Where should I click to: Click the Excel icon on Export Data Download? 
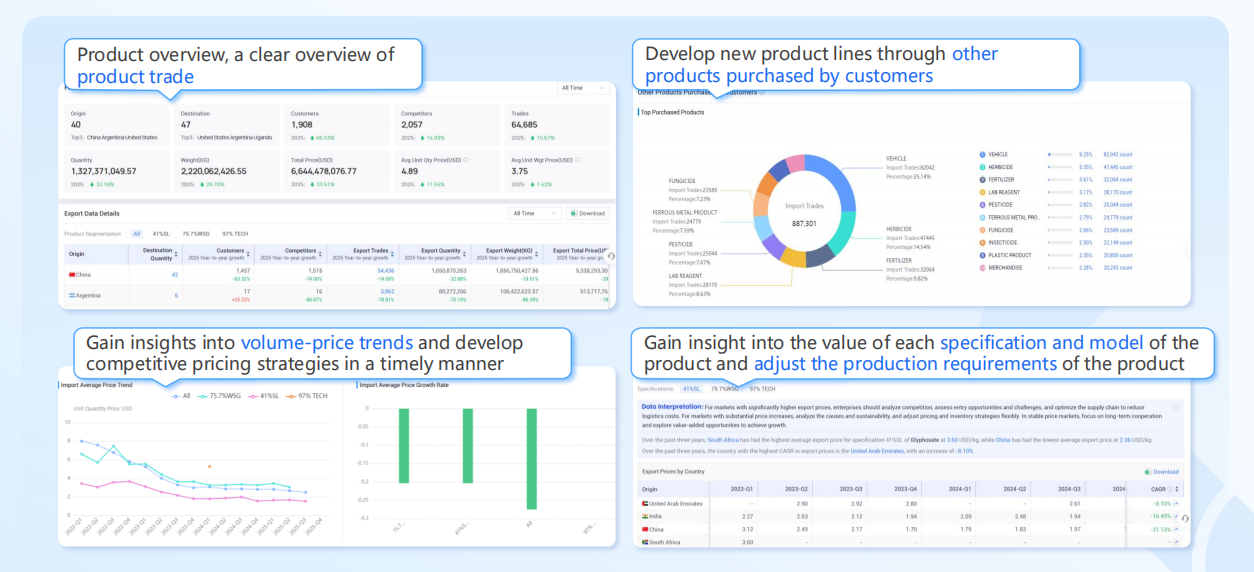574,213
